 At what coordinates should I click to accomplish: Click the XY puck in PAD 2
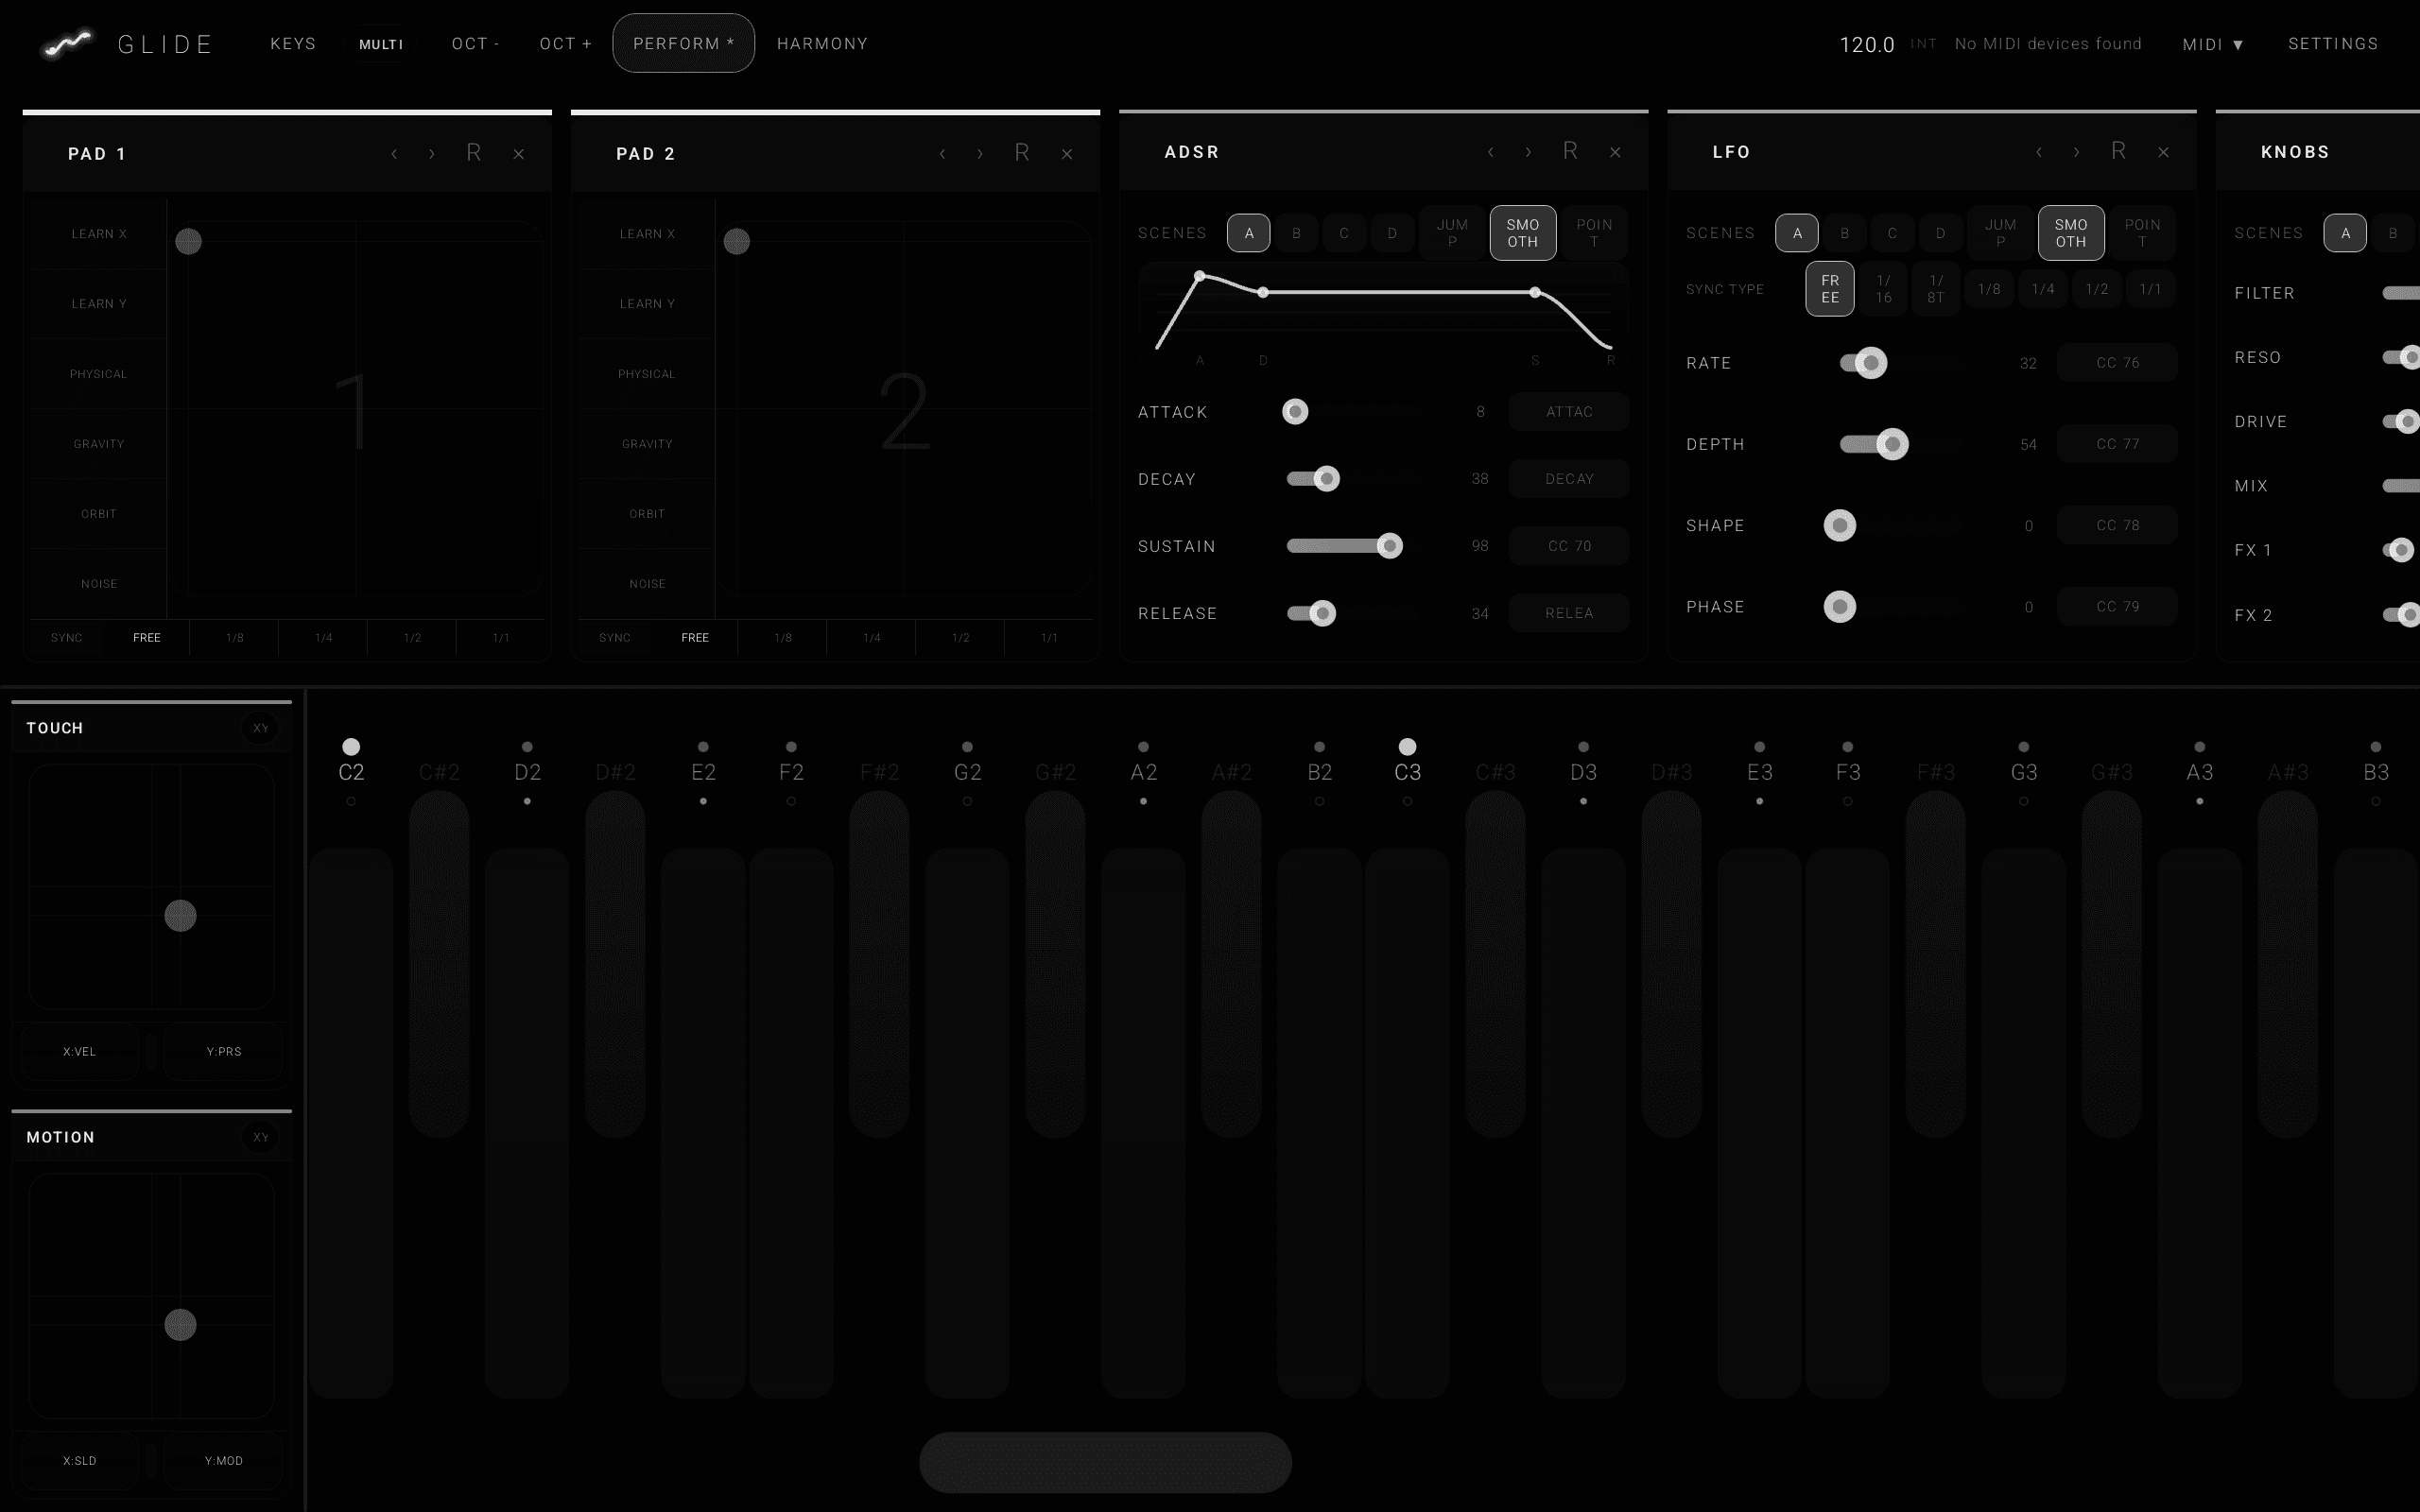point(736,241)
